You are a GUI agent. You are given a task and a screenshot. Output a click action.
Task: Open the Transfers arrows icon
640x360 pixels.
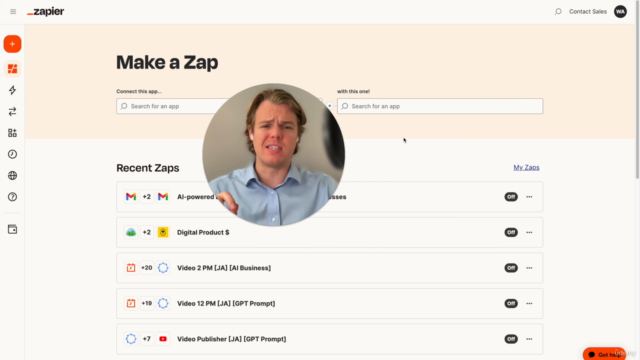pyautogui.click(x=12, y=111)
